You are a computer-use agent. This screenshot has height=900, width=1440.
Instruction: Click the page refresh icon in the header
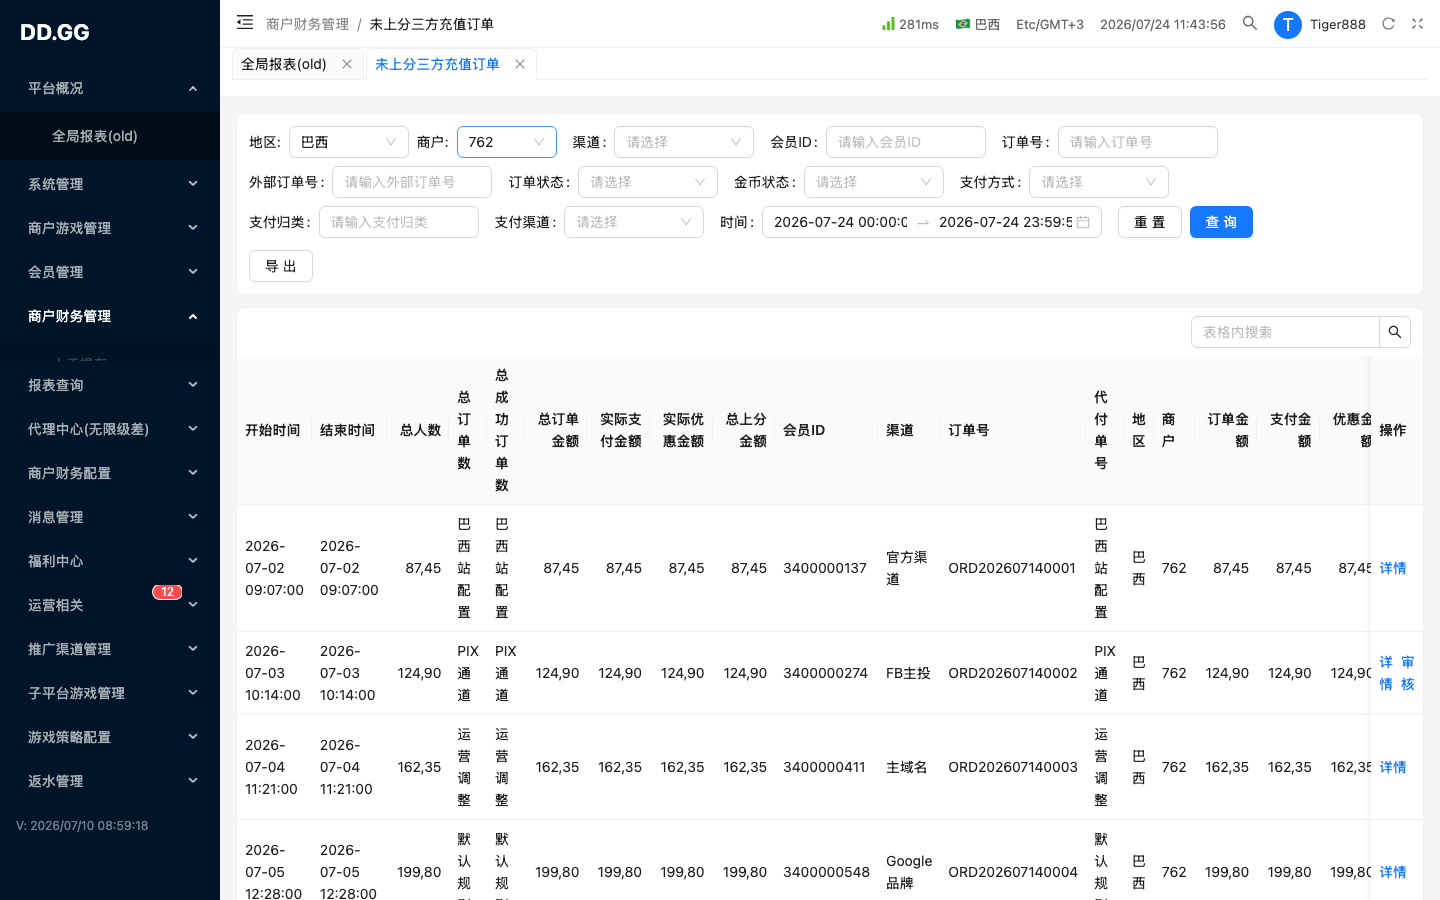pos(1388,24)
